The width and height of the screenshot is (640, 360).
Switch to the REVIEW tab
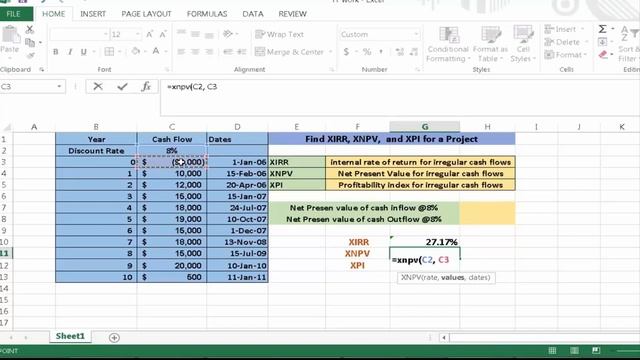click(292, 14)
